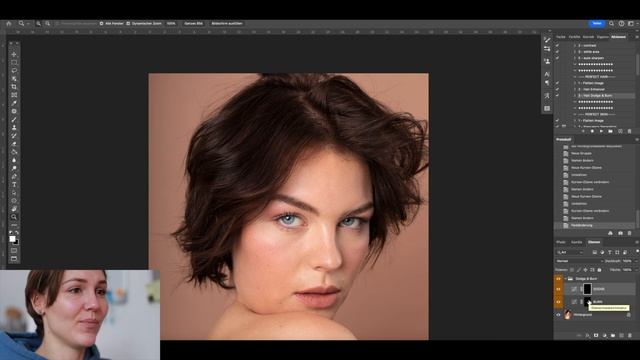Viewport: 640px width, 360px height.
Task: Open the Deckkraft opacity dropdown
Action: coord(636,261)
